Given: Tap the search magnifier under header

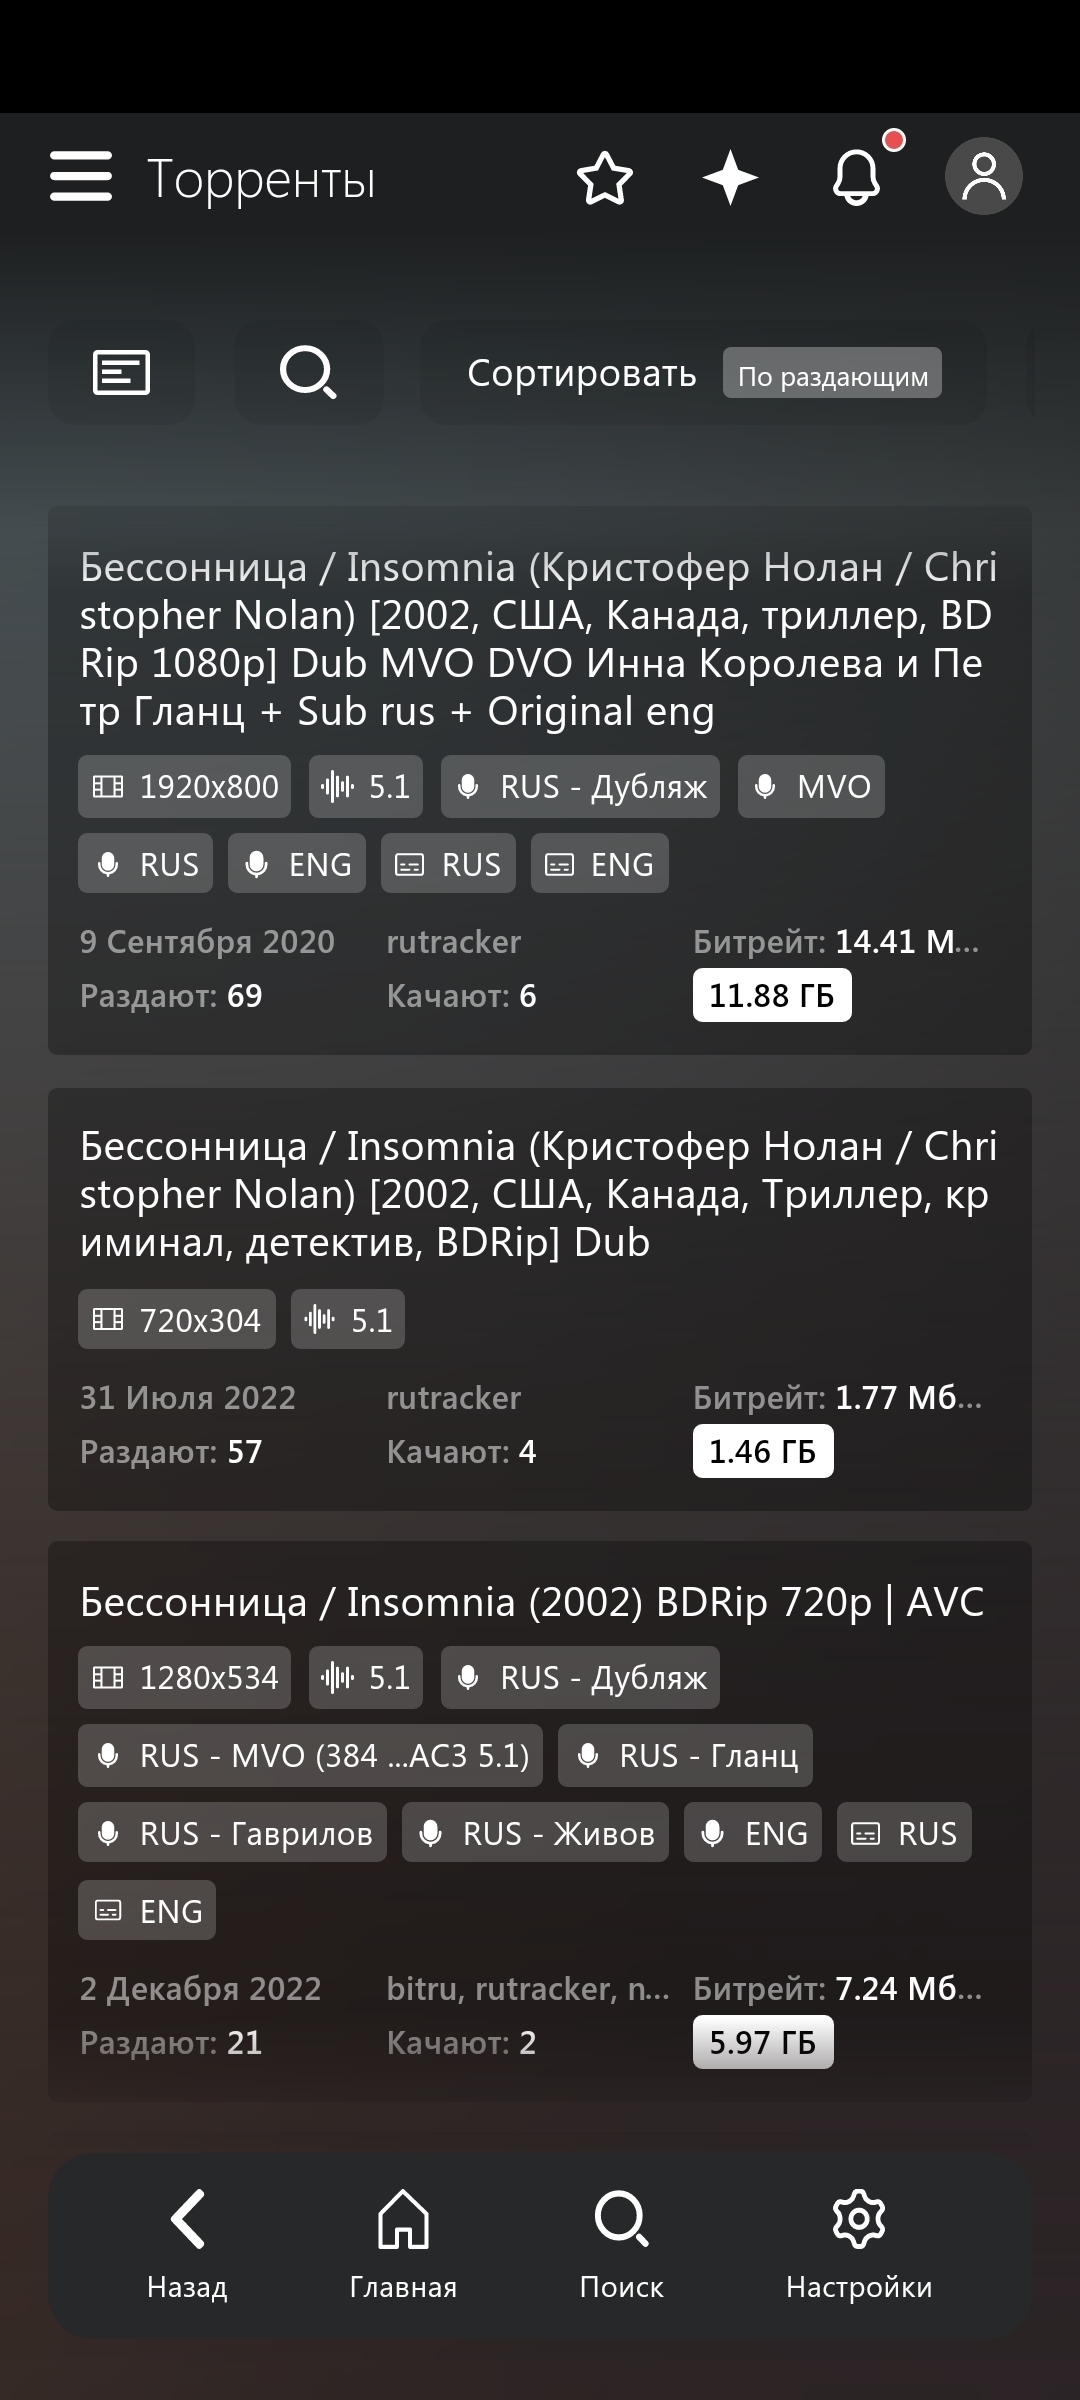Looking at the screenshot, I should [x=308, y=373].
